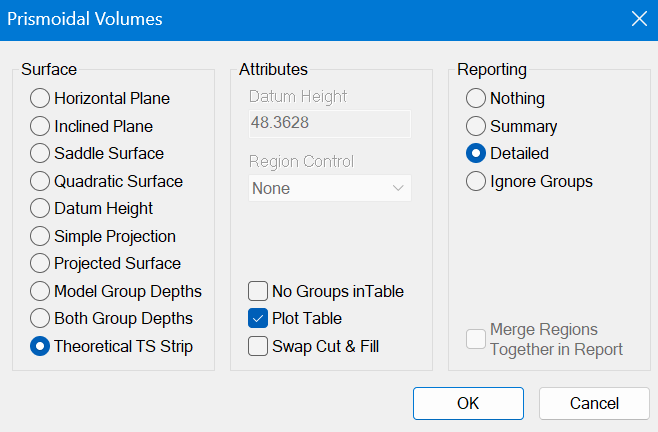Confirm dialog with OK button
The height and width of the screenshot is (432, 658).
pyautogui.click(x=468, y=403)
